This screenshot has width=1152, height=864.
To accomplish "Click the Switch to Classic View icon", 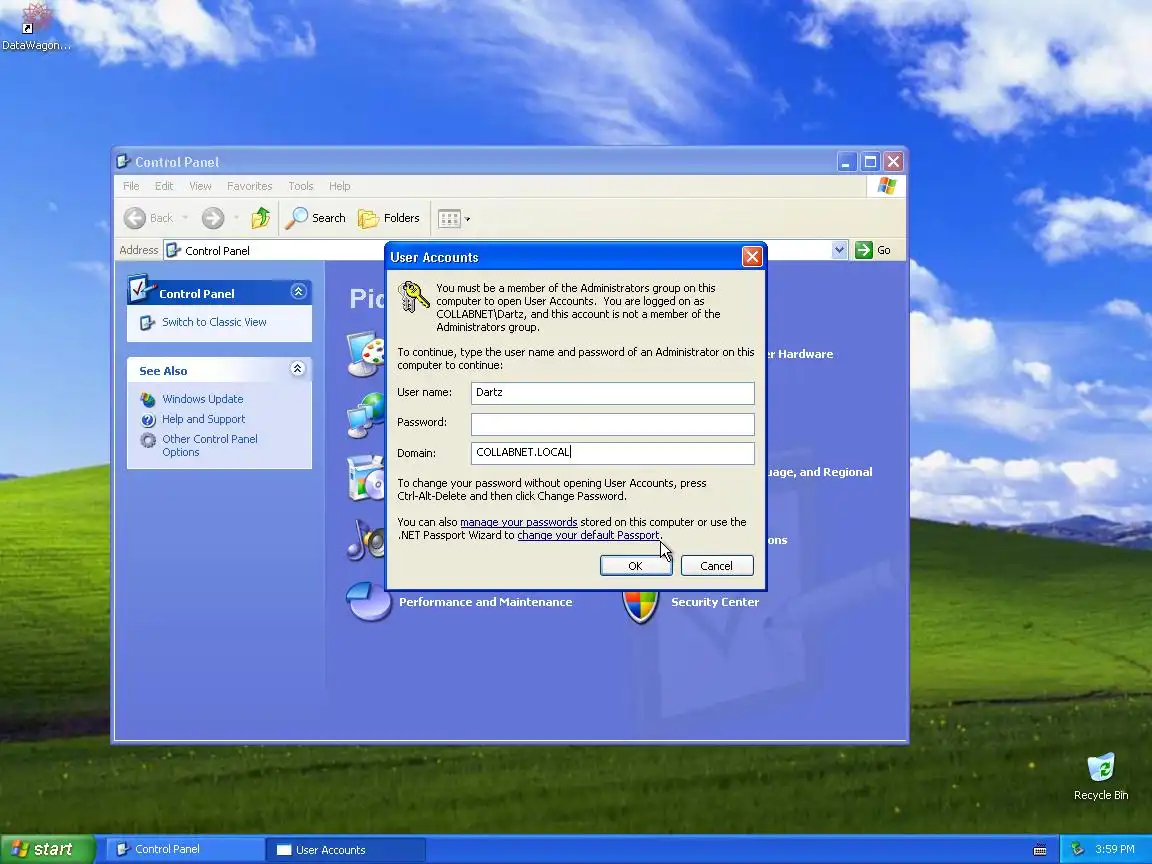I will coord(147,323).
